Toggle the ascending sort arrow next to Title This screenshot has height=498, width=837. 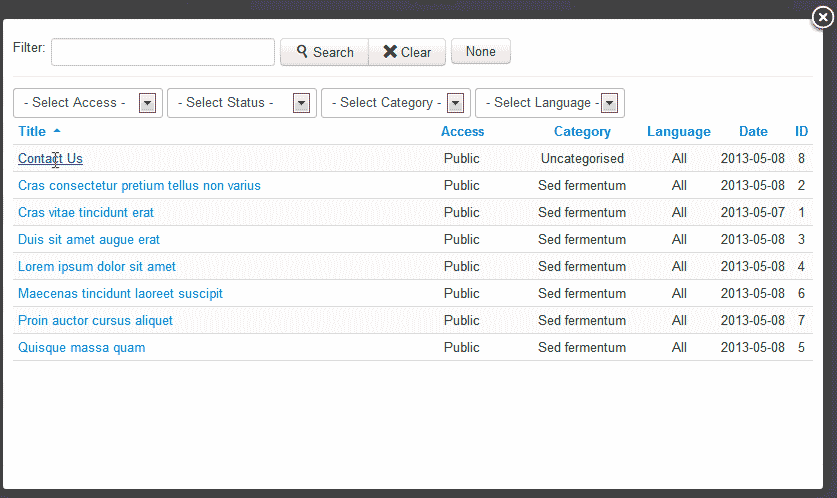pyautogui.click(x=57, y=131)
